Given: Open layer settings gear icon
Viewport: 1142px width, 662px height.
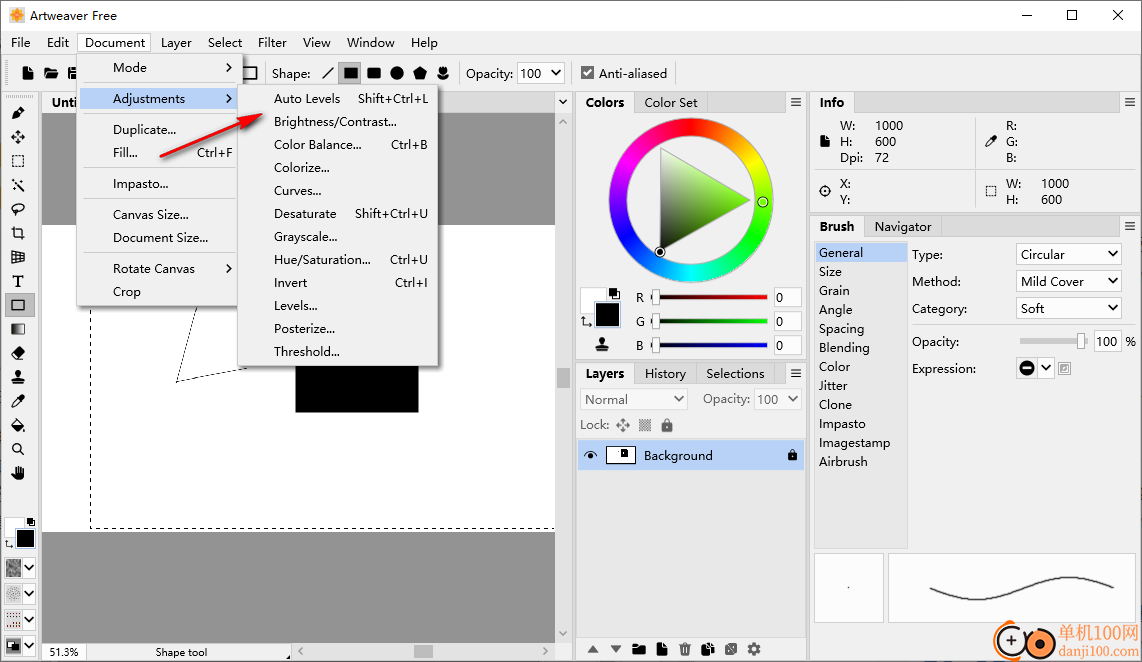Looking at the screenshot, I should tap(754, 649).
